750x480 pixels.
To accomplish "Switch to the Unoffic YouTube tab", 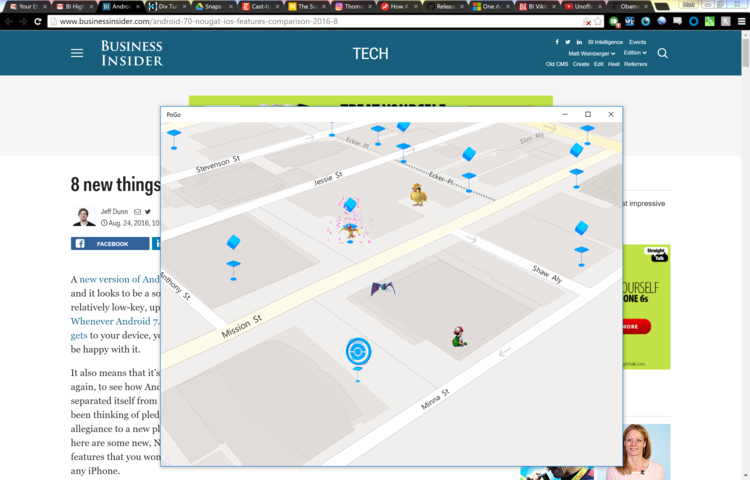I will pyautogui.click(x=585, y=7).
